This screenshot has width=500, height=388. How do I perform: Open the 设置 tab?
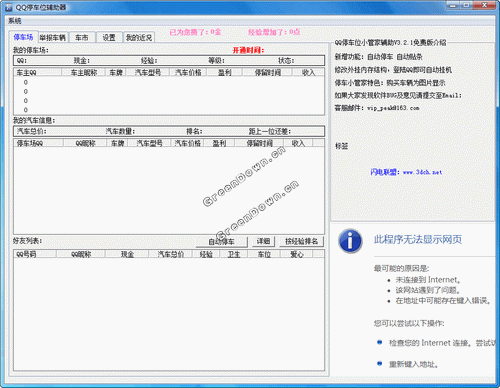pos(109,38)
